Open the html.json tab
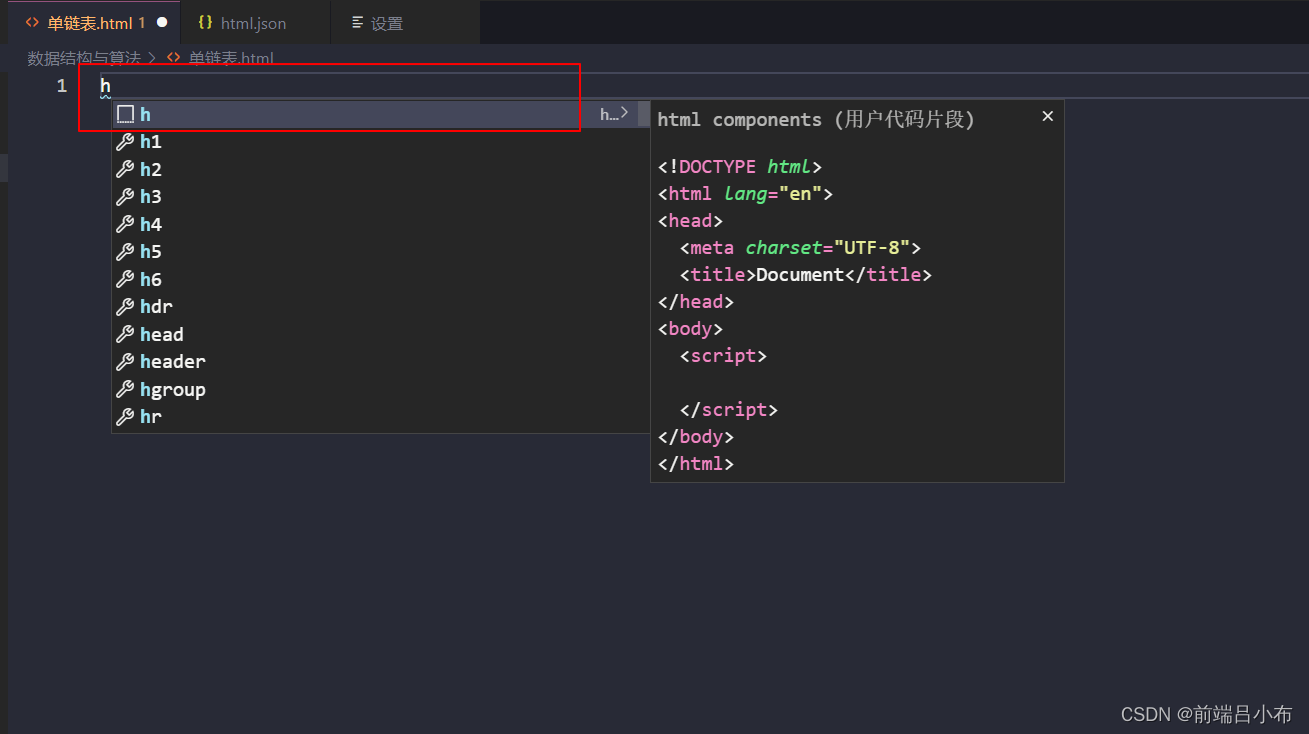 point(253,23)
